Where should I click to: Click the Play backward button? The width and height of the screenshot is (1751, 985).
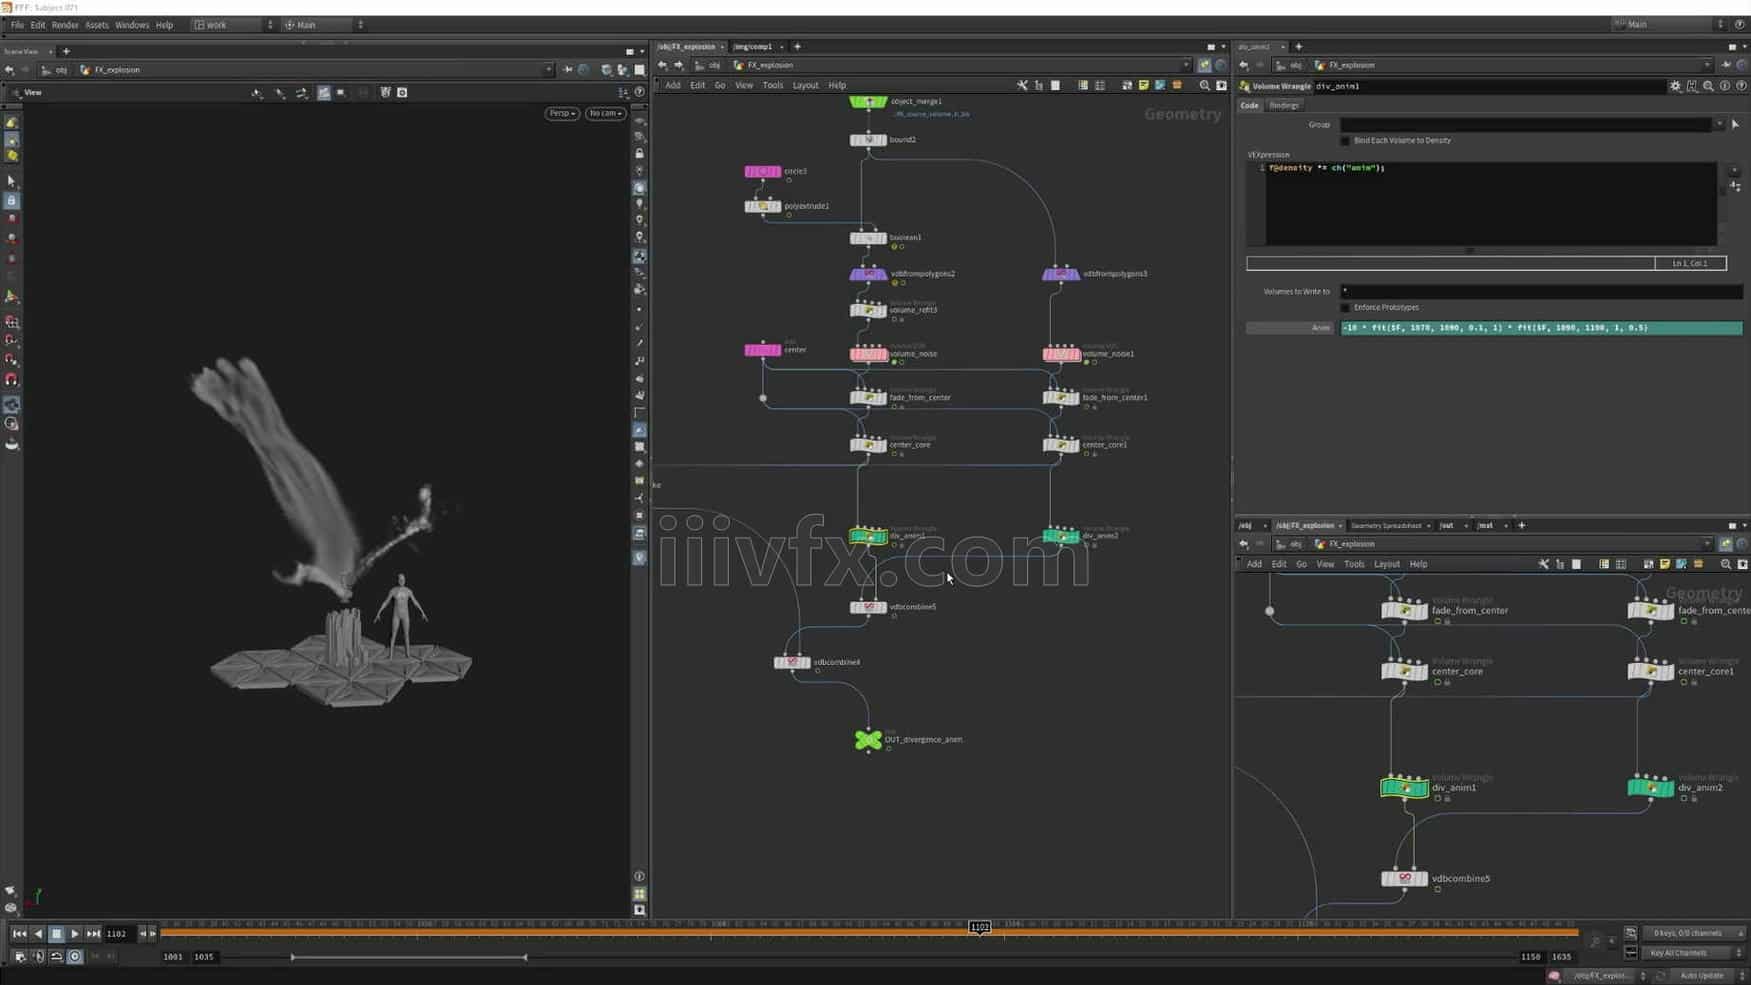[38, 933]
